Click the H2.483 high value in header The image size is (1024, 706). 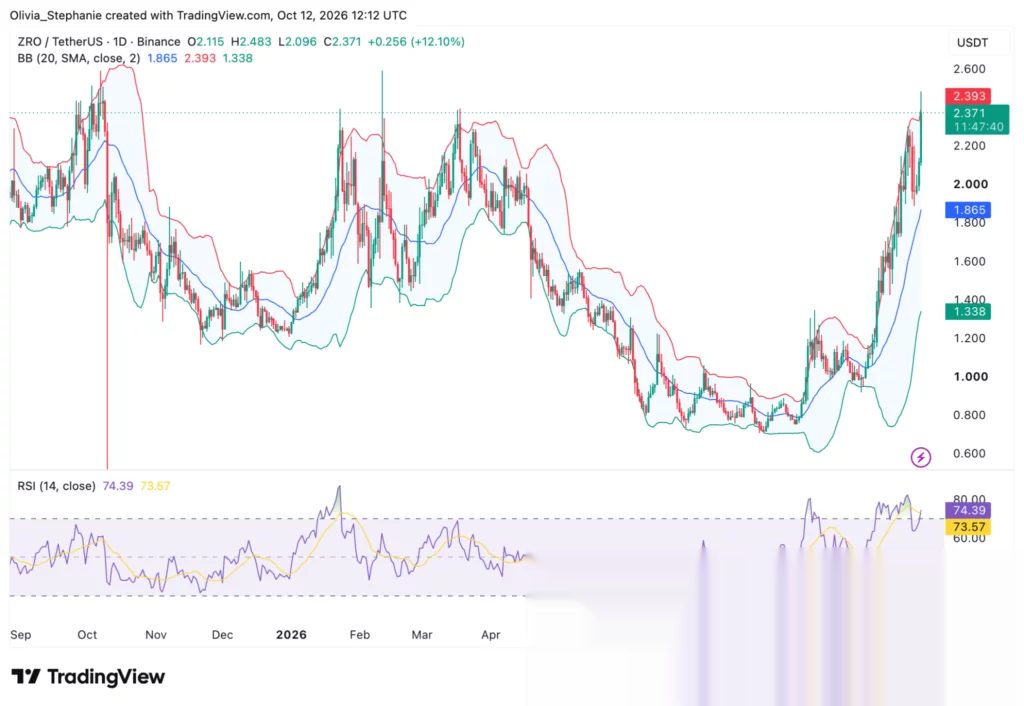tap(251, 42)
